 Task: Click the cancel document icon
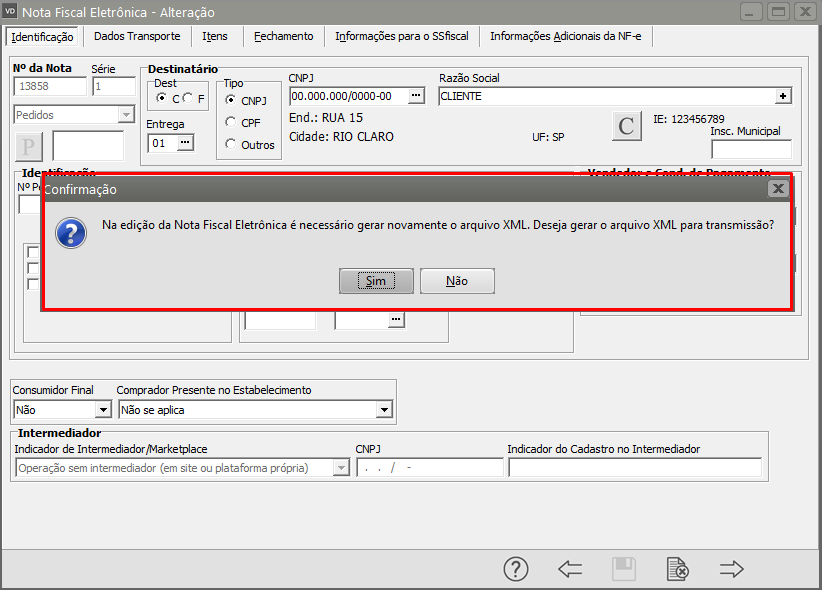click(x=678, y=569)
